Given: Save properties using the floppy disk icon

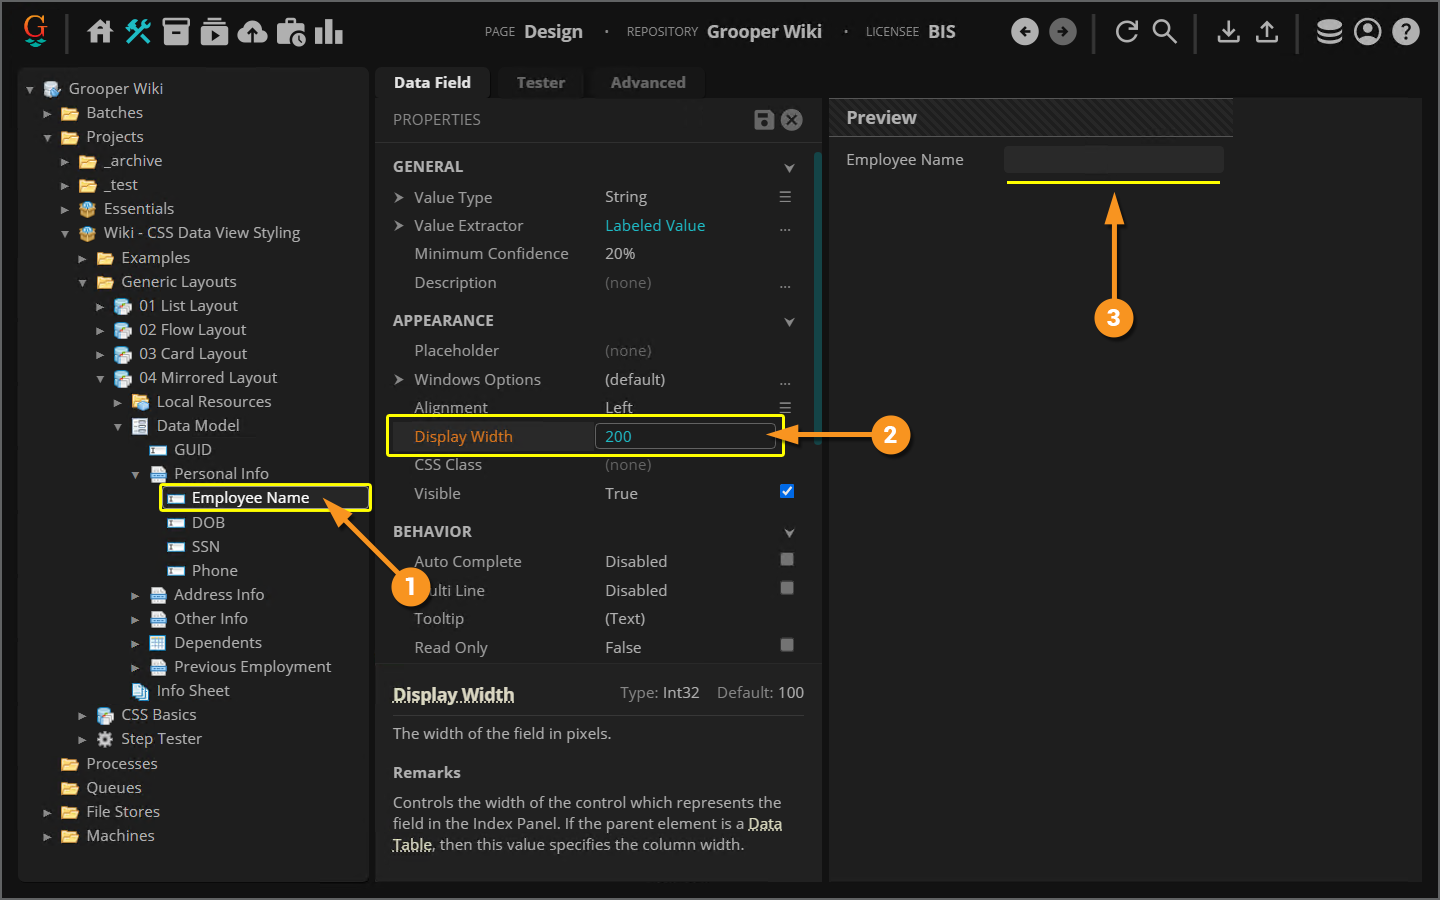Looking at the screenshot, I should click(x=764, y=120).
